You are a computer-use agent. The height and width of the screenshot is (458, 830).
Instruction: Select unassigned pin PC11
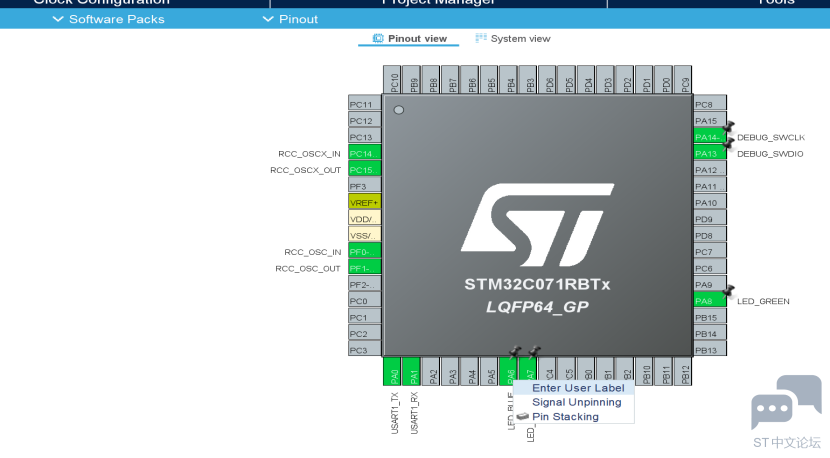(364, 104)
